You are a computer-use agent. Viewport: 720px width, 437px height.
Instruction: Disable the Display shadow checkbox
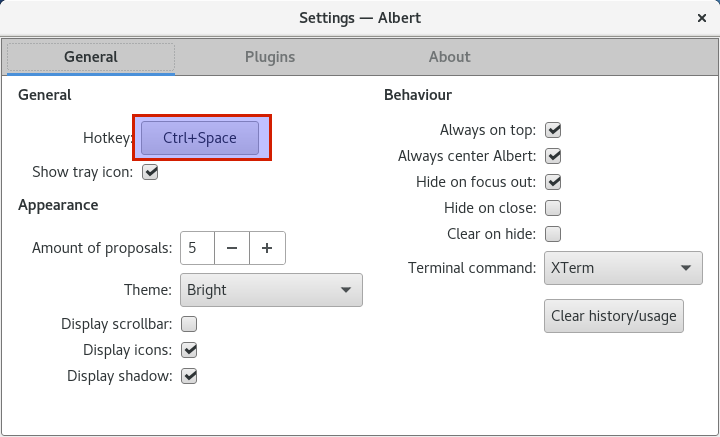[189, 376]
